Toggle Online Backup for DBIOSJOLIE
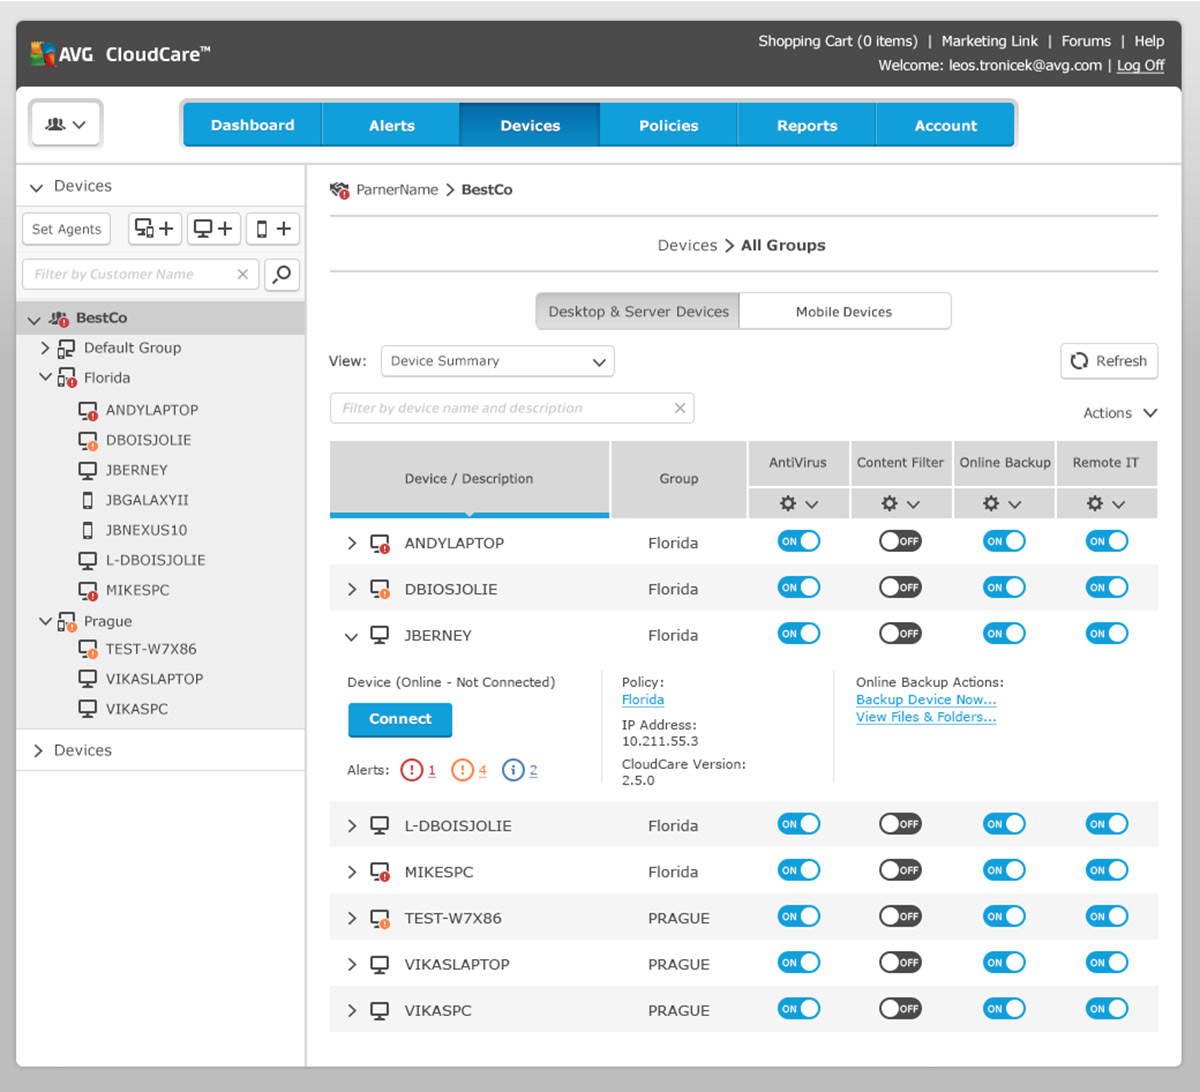This screenshot has width=1200, height=1092. click(1004, 587)
